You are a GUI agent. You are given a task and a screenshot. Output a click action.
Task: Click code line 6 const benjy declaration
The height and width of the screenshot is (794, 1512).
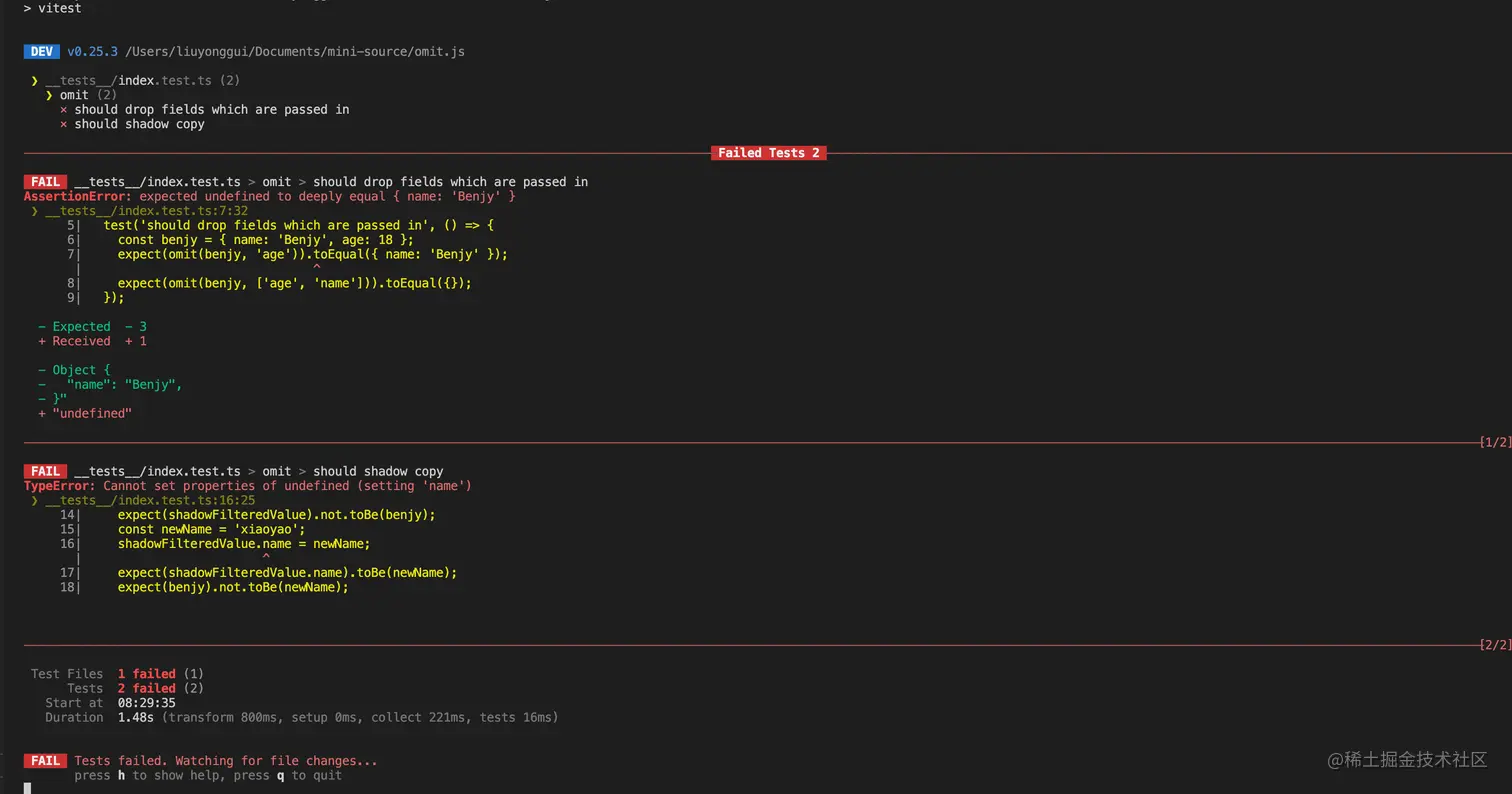(x=265, y=240)
